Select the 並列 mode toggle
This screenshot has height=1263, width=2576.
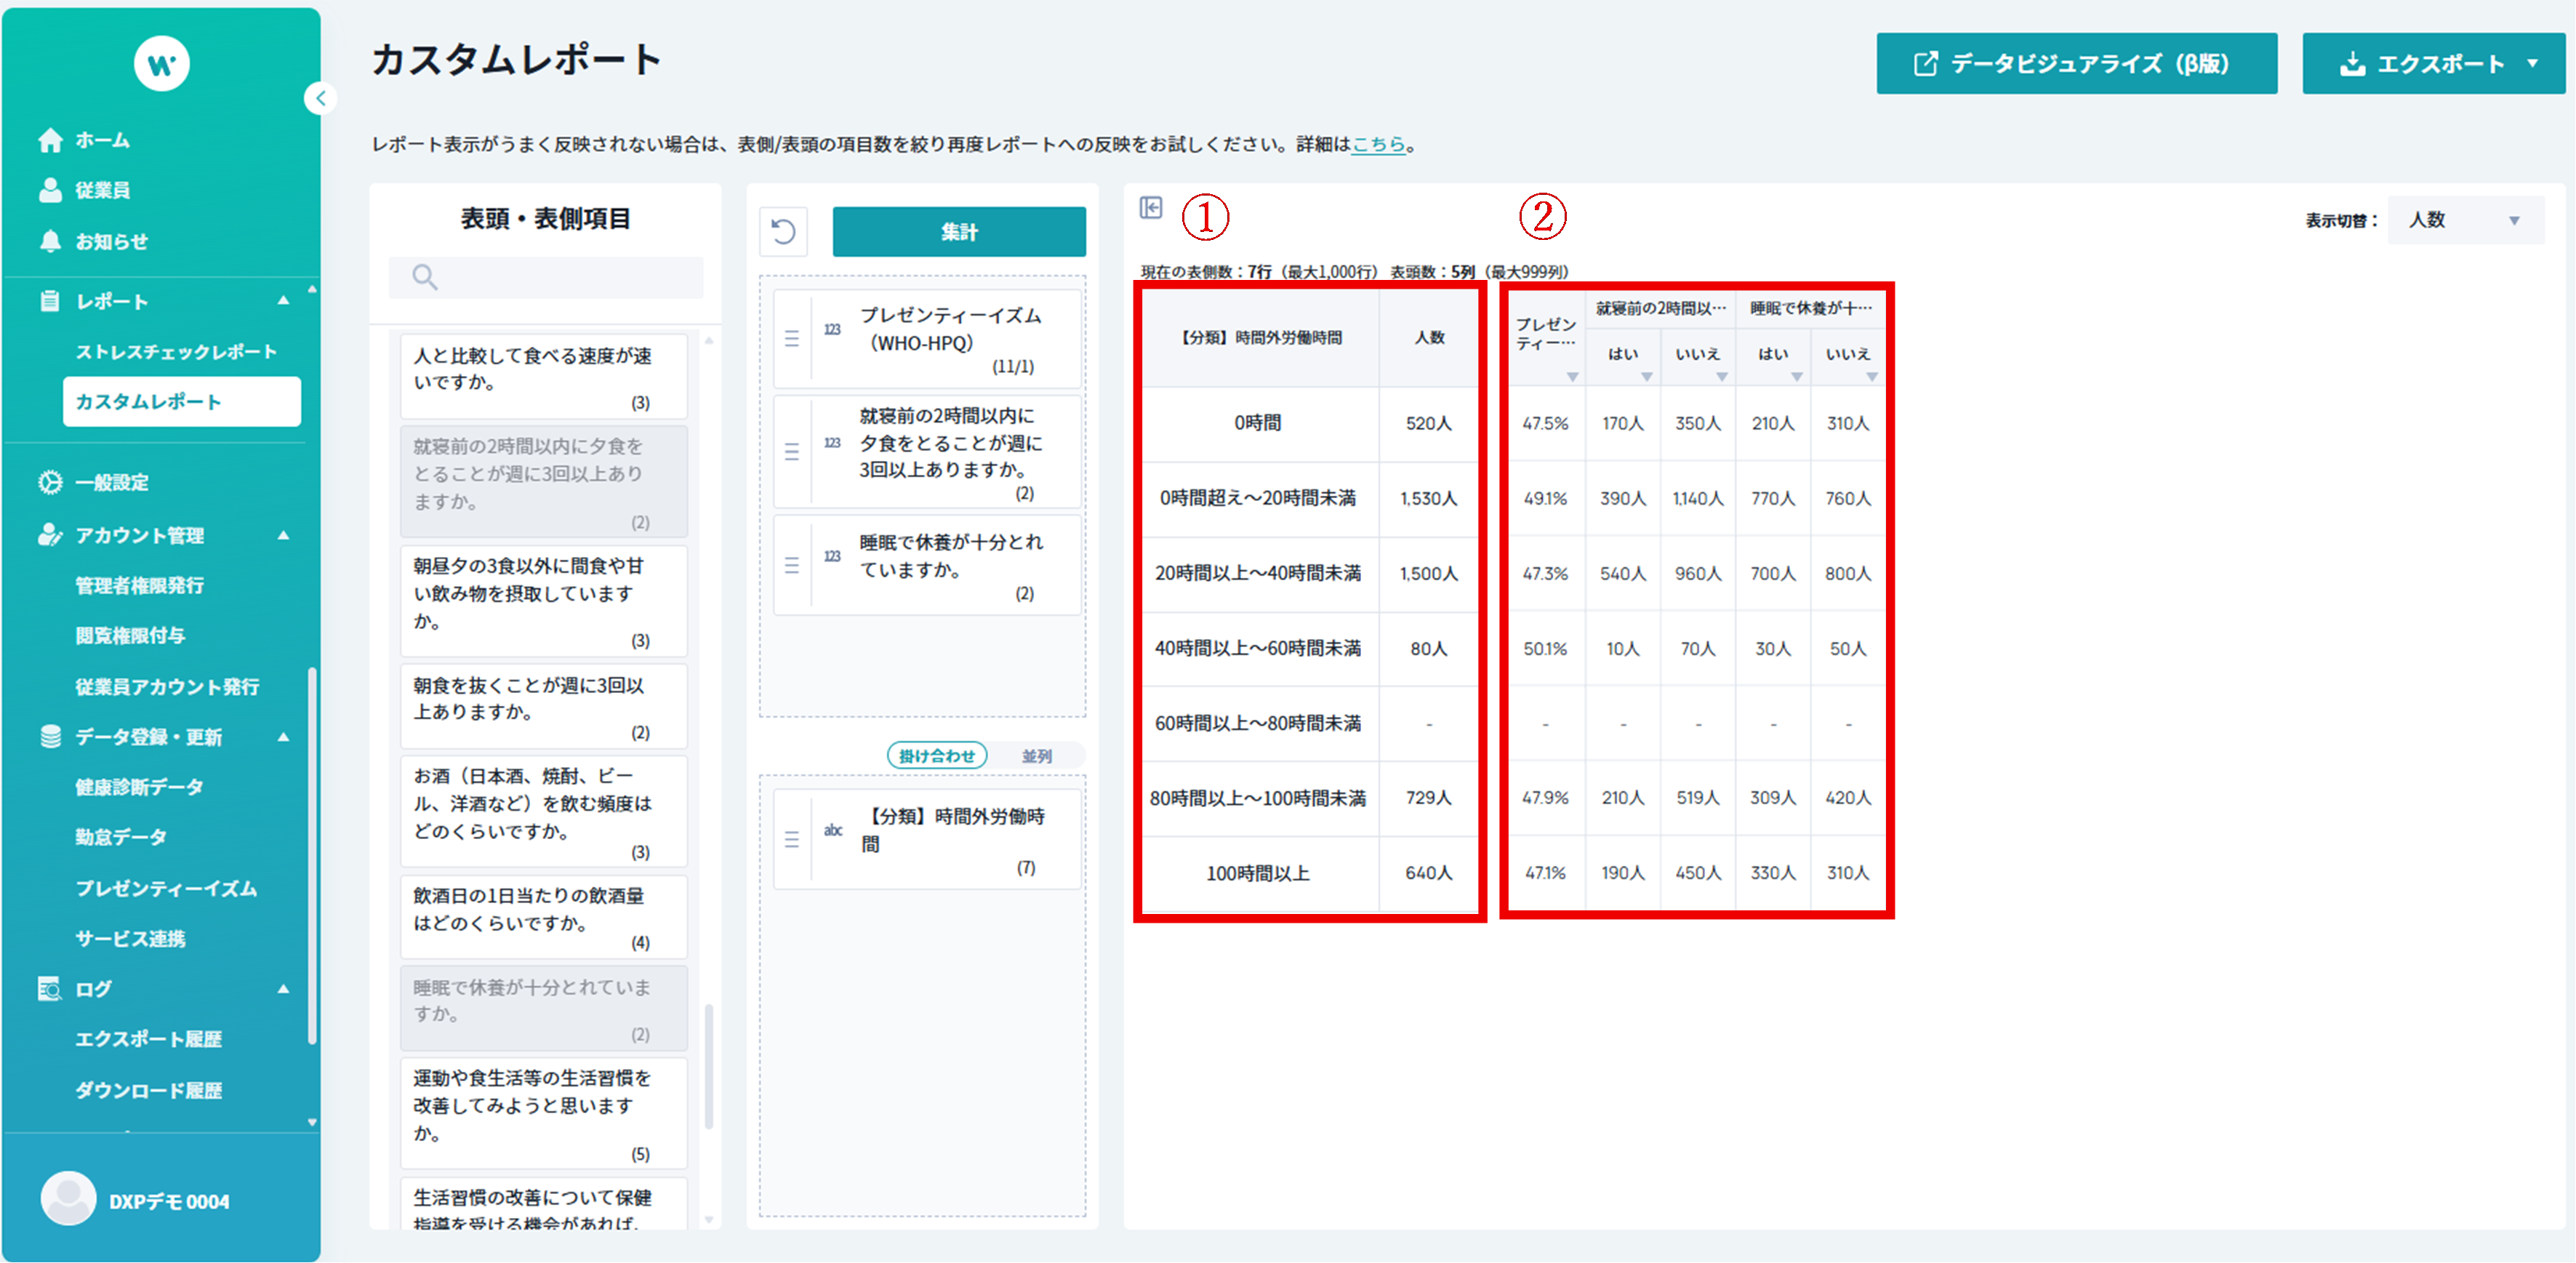click(1036, 756)
